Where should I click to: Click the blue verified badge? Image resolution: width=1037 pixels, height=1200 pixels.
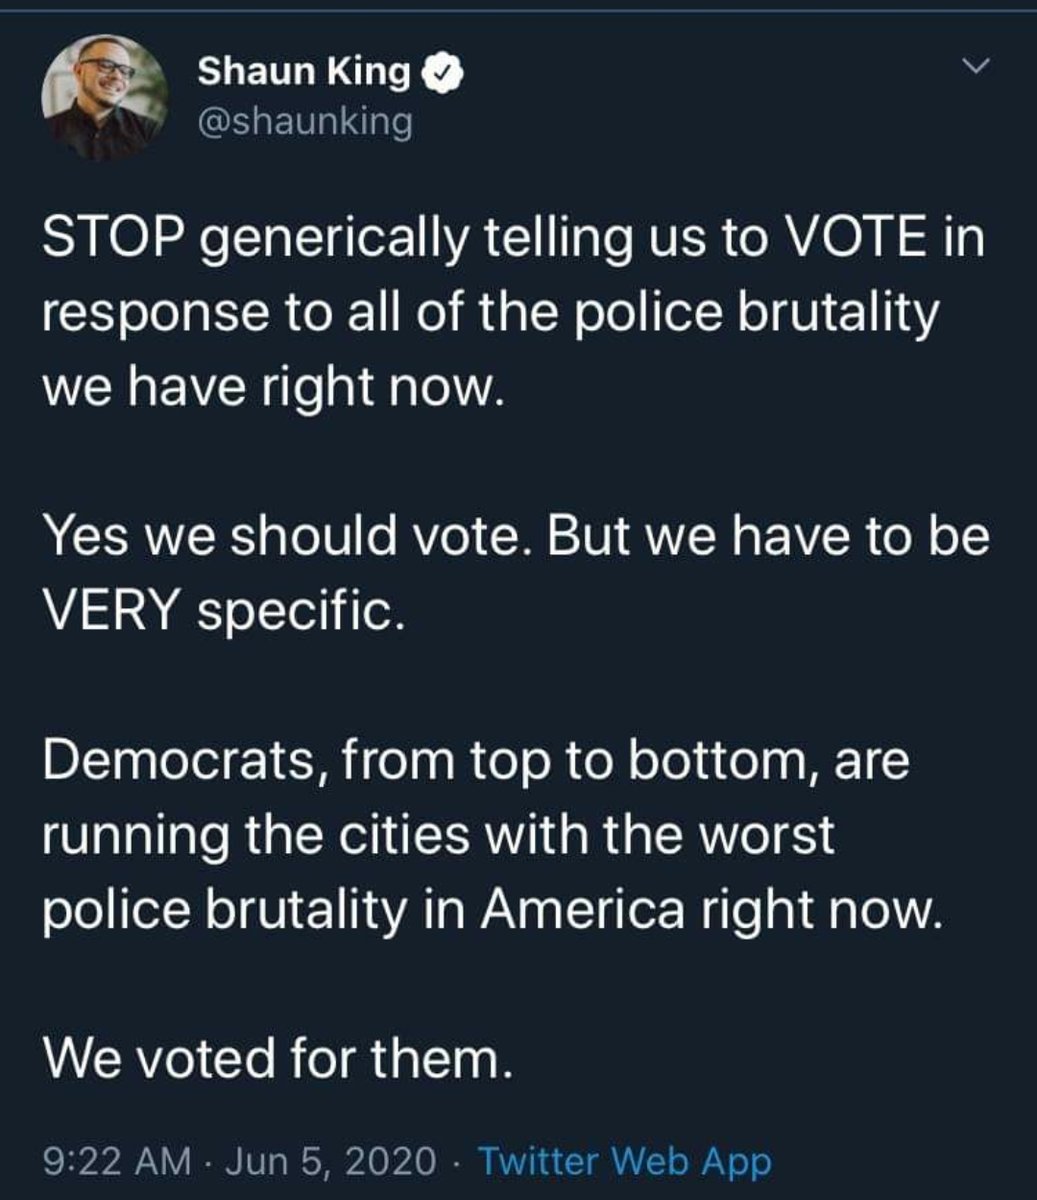pos(444,72)
